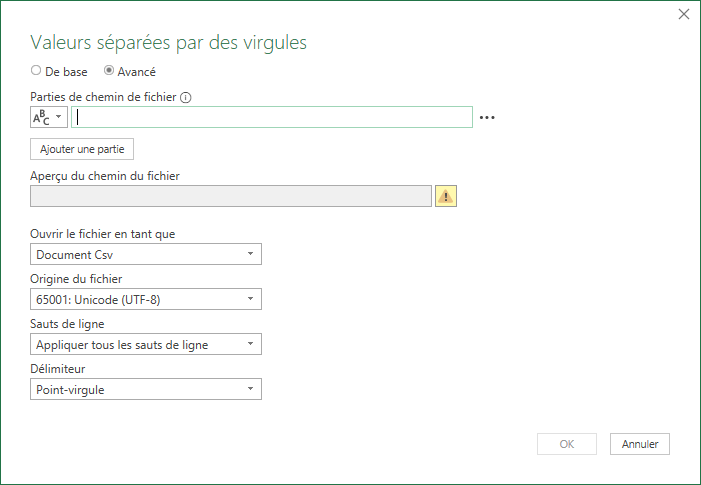Open the Point-virgule delimiter dropdown
The image size is (701, 485).
tap(146, 389)
